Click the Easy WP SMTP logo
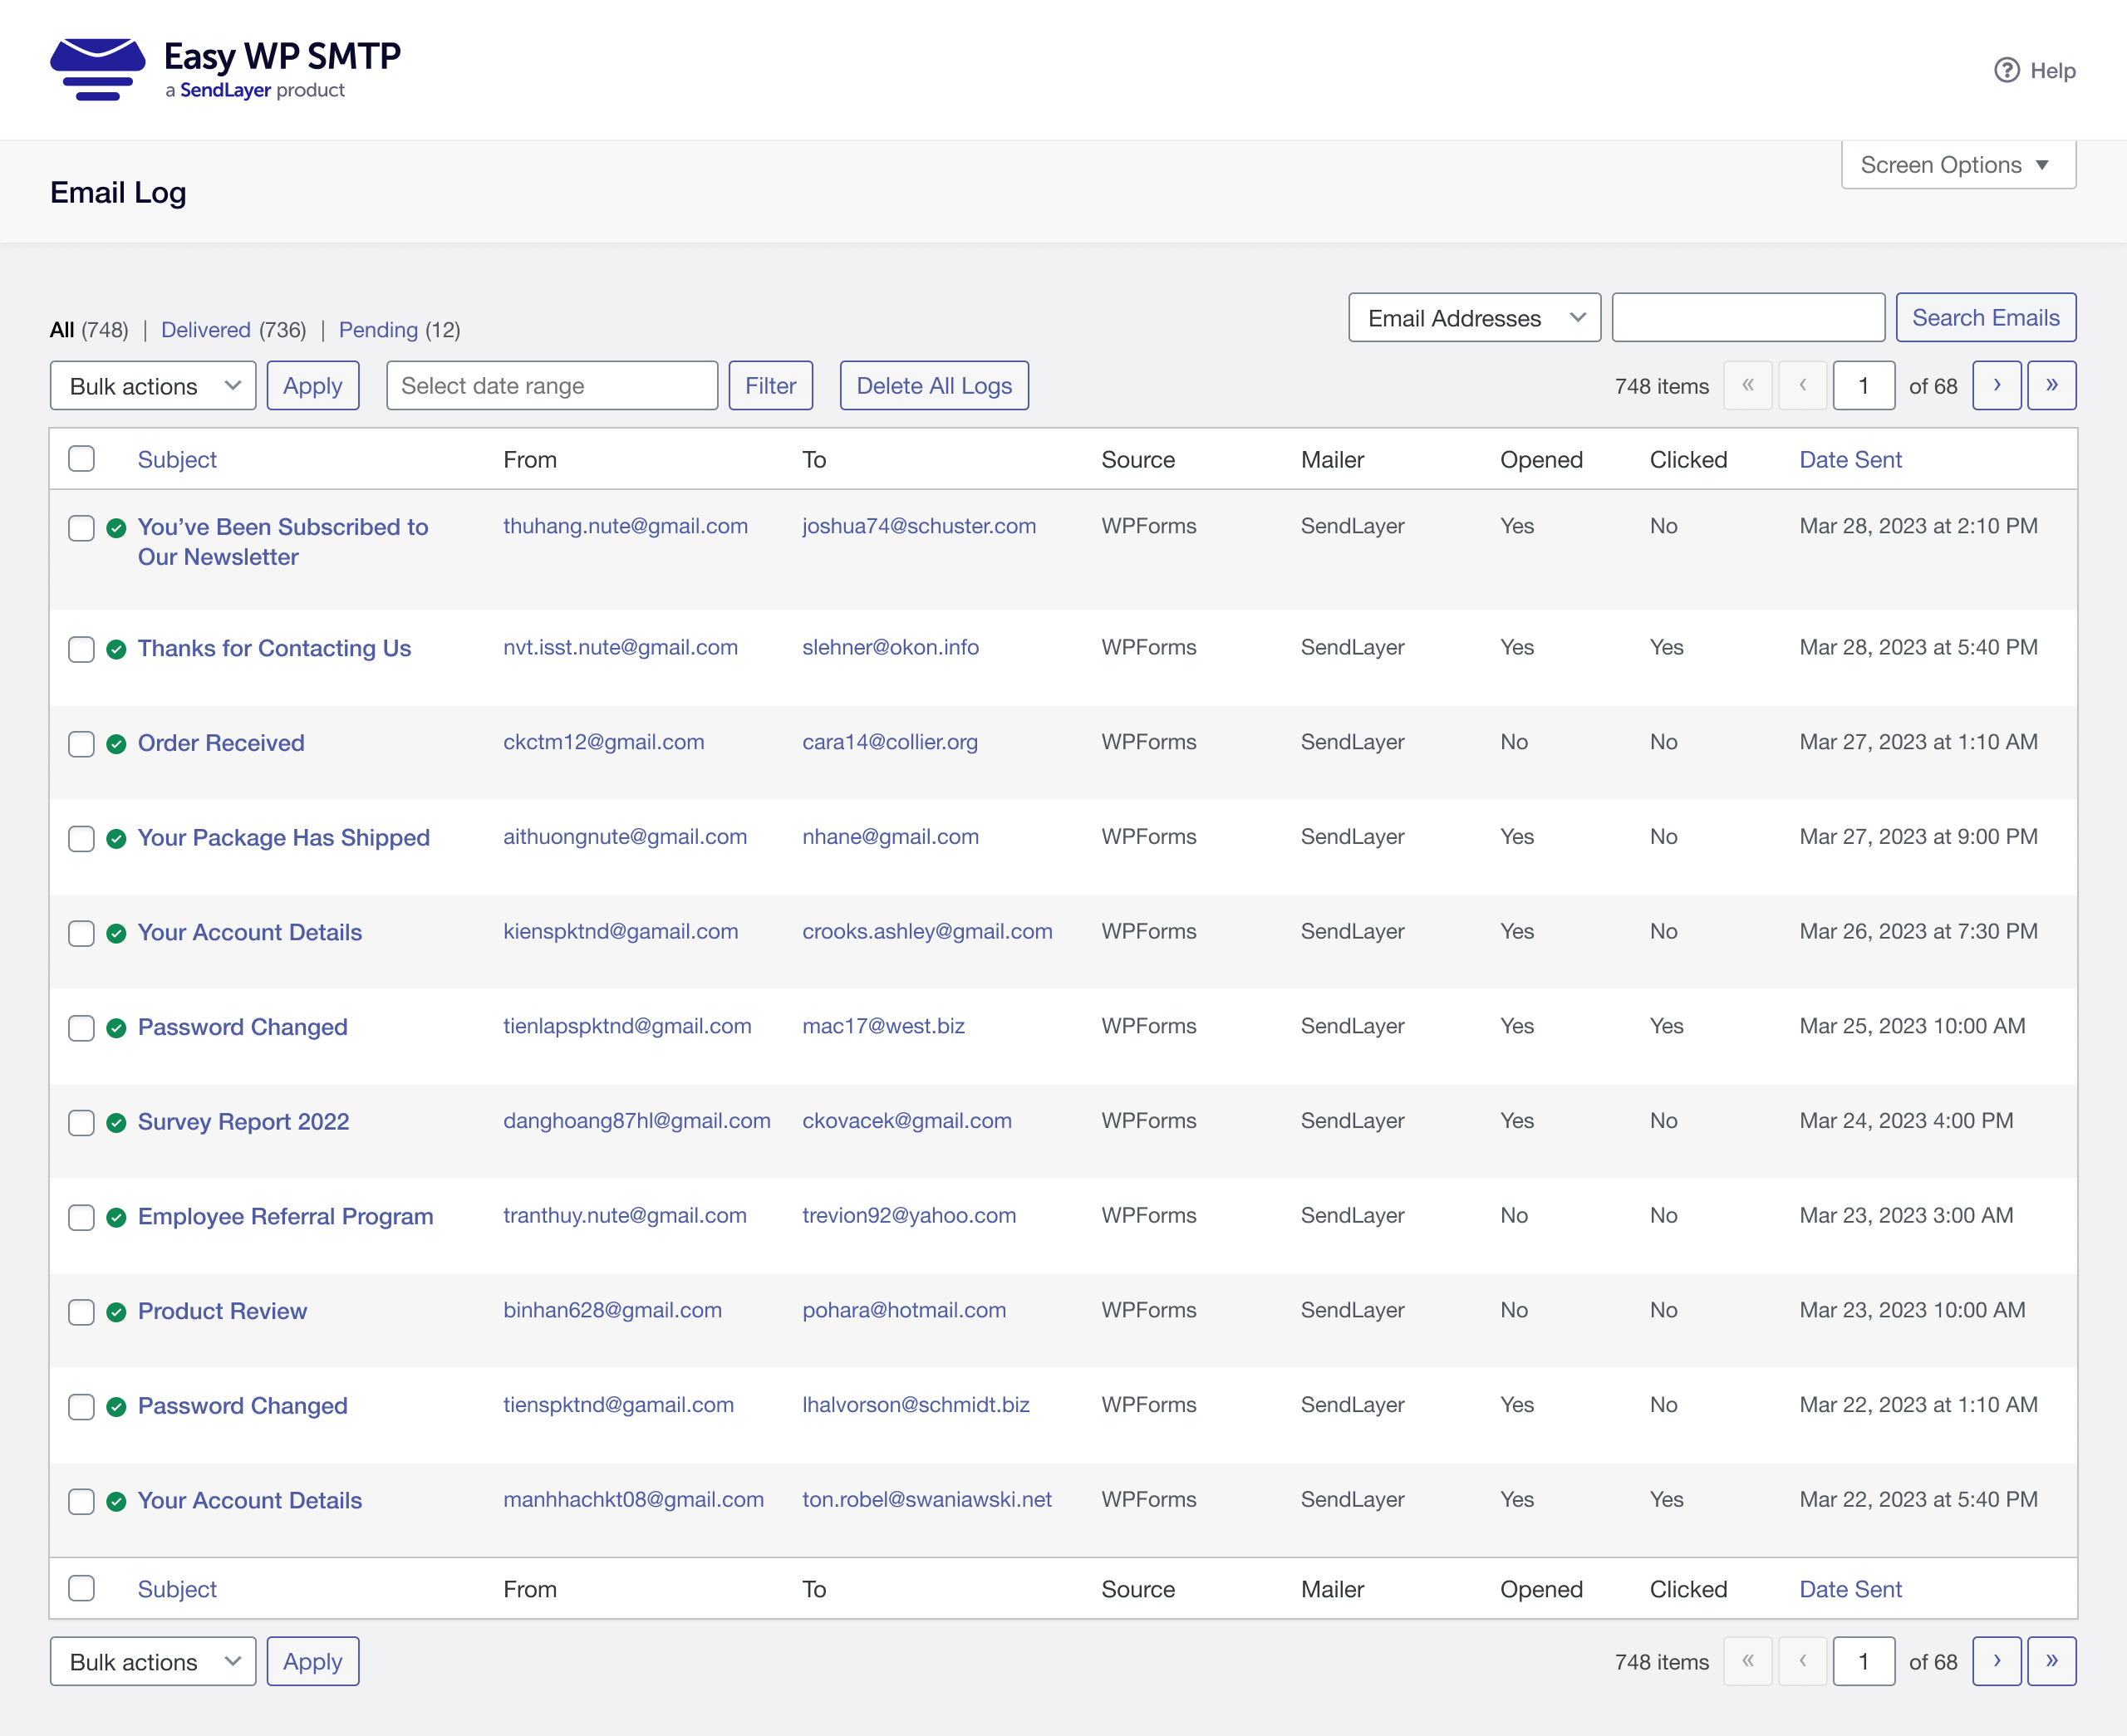This screenshot has height=1736, width=2127. [225, 69]
